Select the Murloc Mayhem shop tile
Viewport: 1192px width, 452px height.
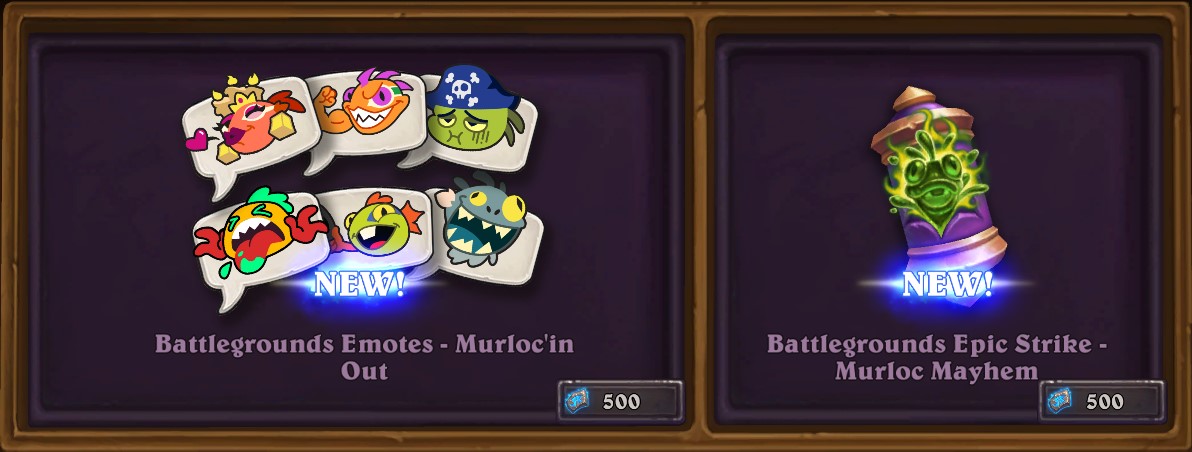[939, 229]
